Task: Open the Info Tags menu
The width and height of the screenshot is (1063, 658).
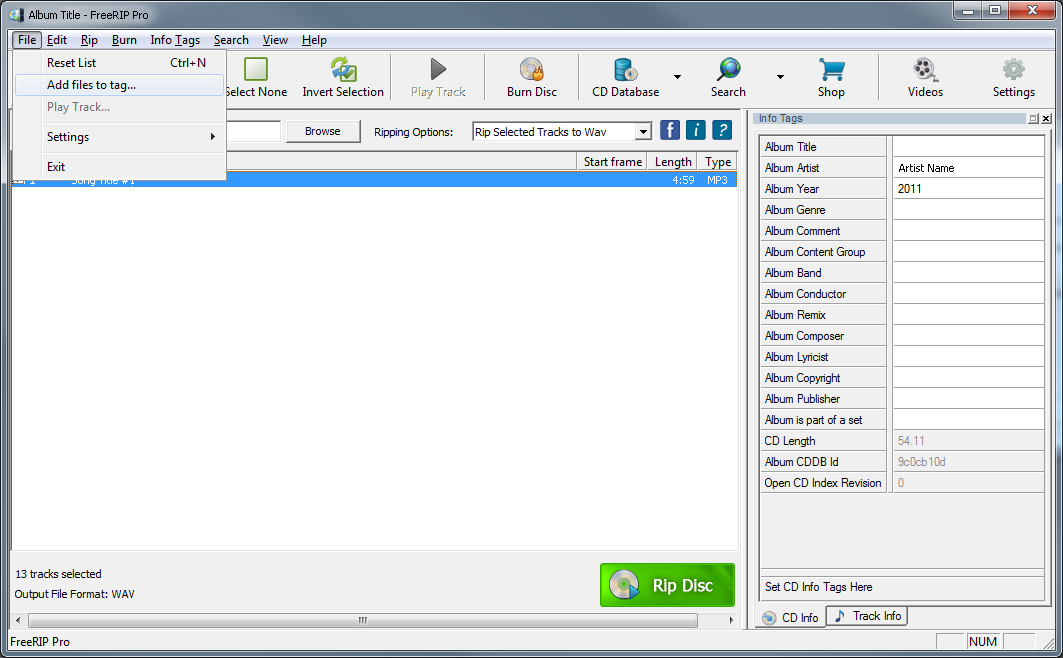Action: pyautogui.click(x=175, y=40)
